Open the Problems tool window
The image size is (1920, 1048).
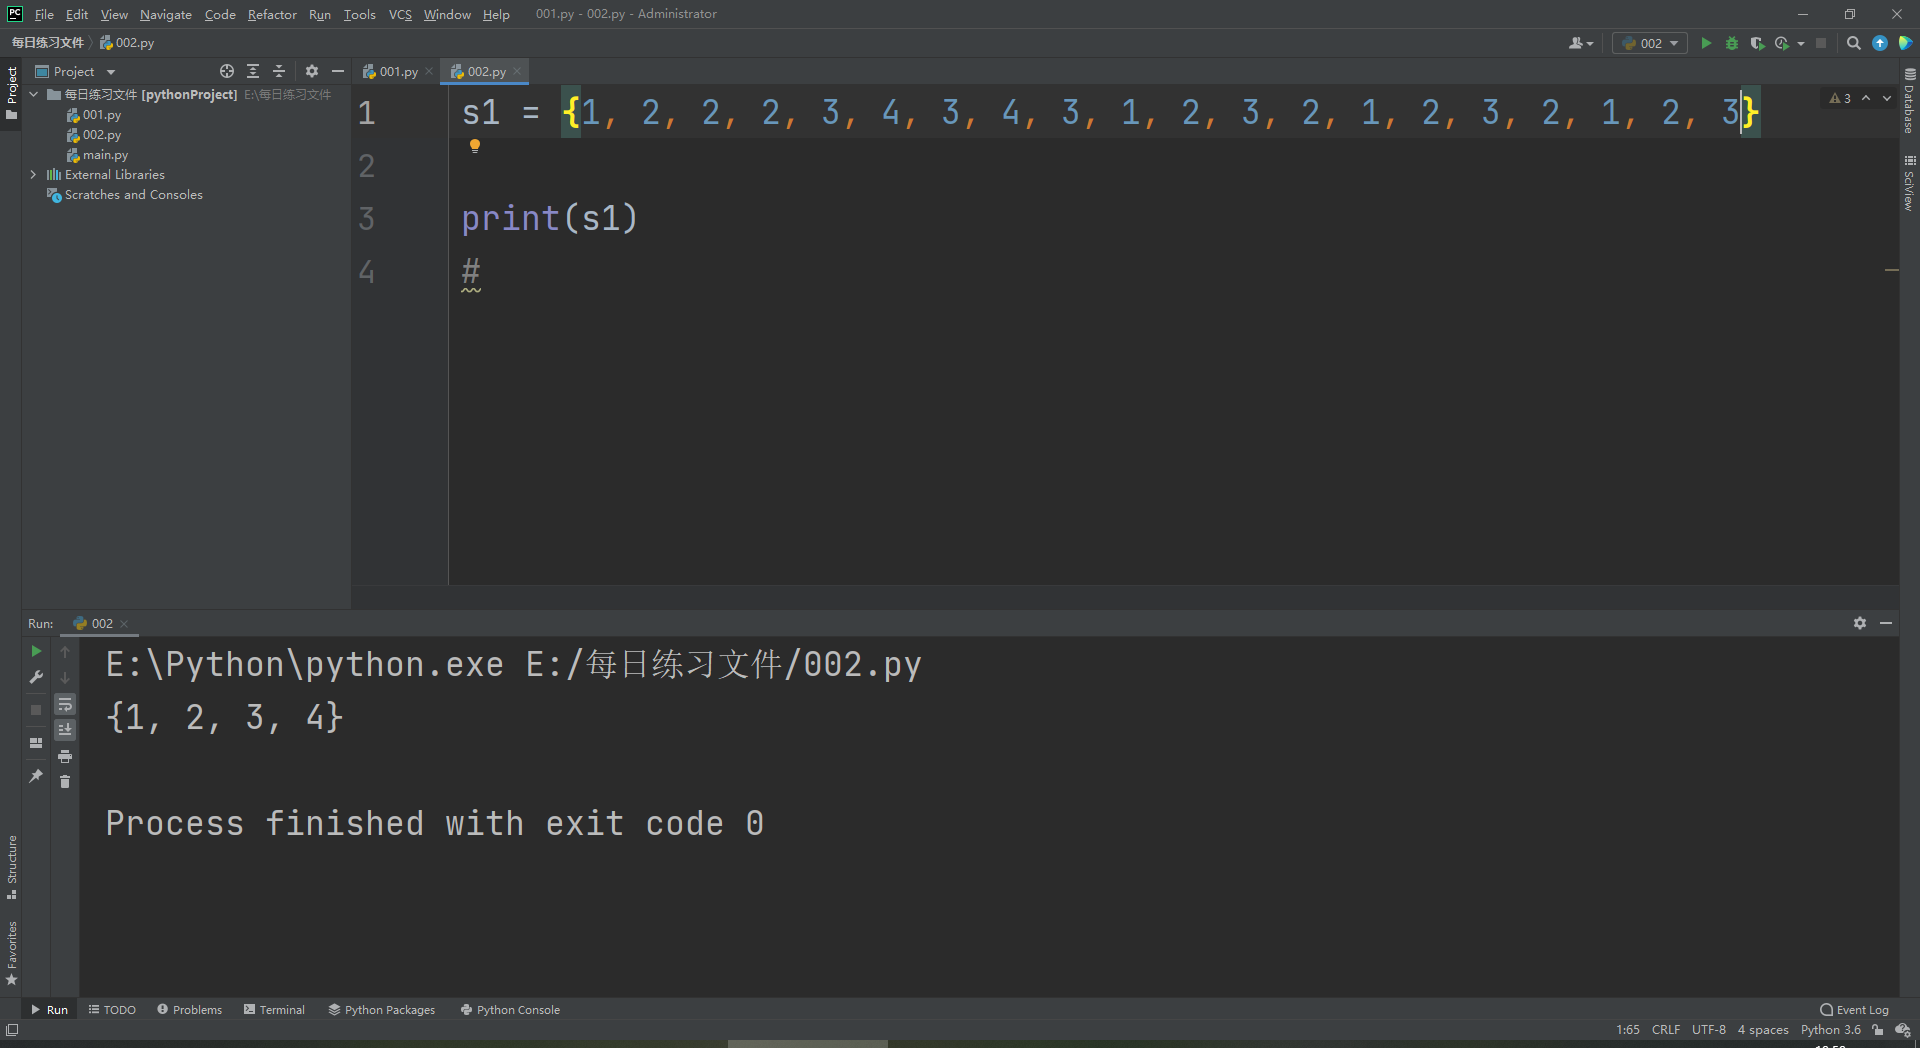coord(189,1010)
